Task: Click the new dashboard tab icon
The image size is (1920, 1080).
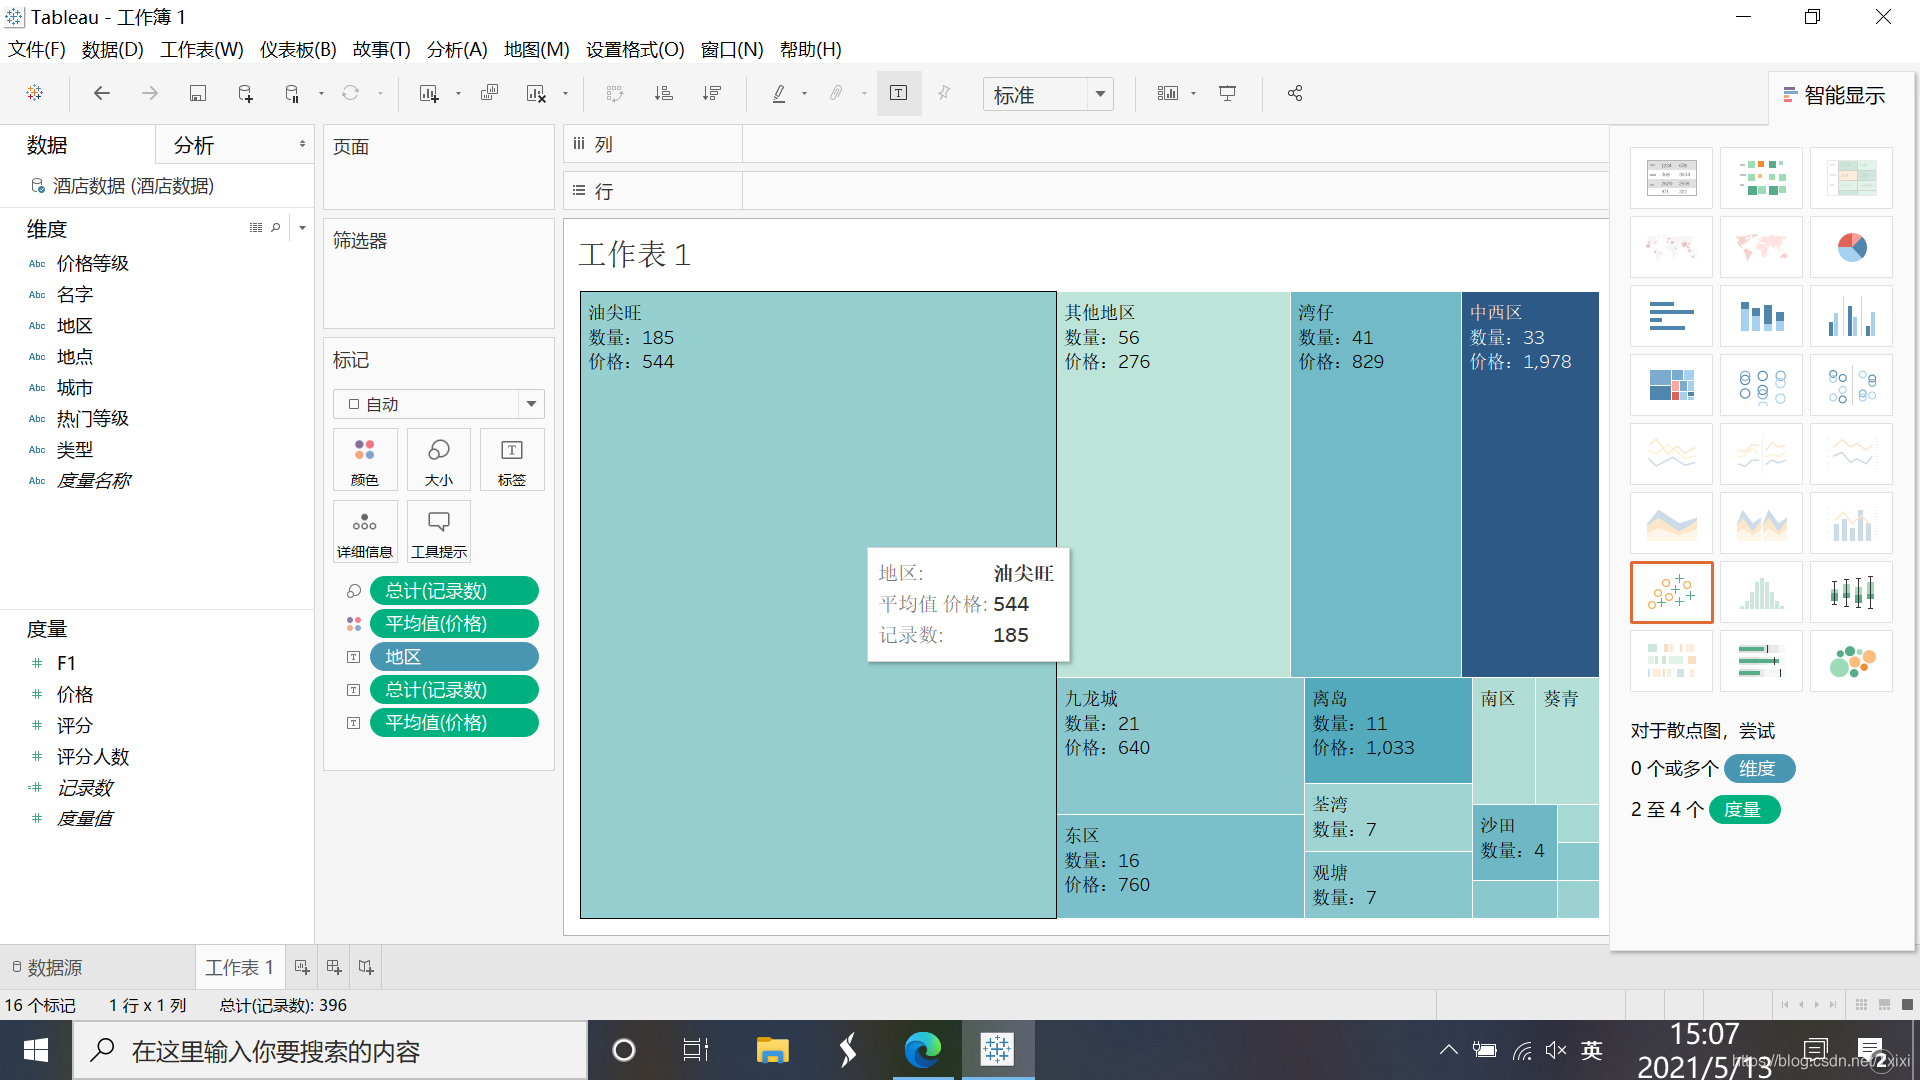Action: [334, 967]
